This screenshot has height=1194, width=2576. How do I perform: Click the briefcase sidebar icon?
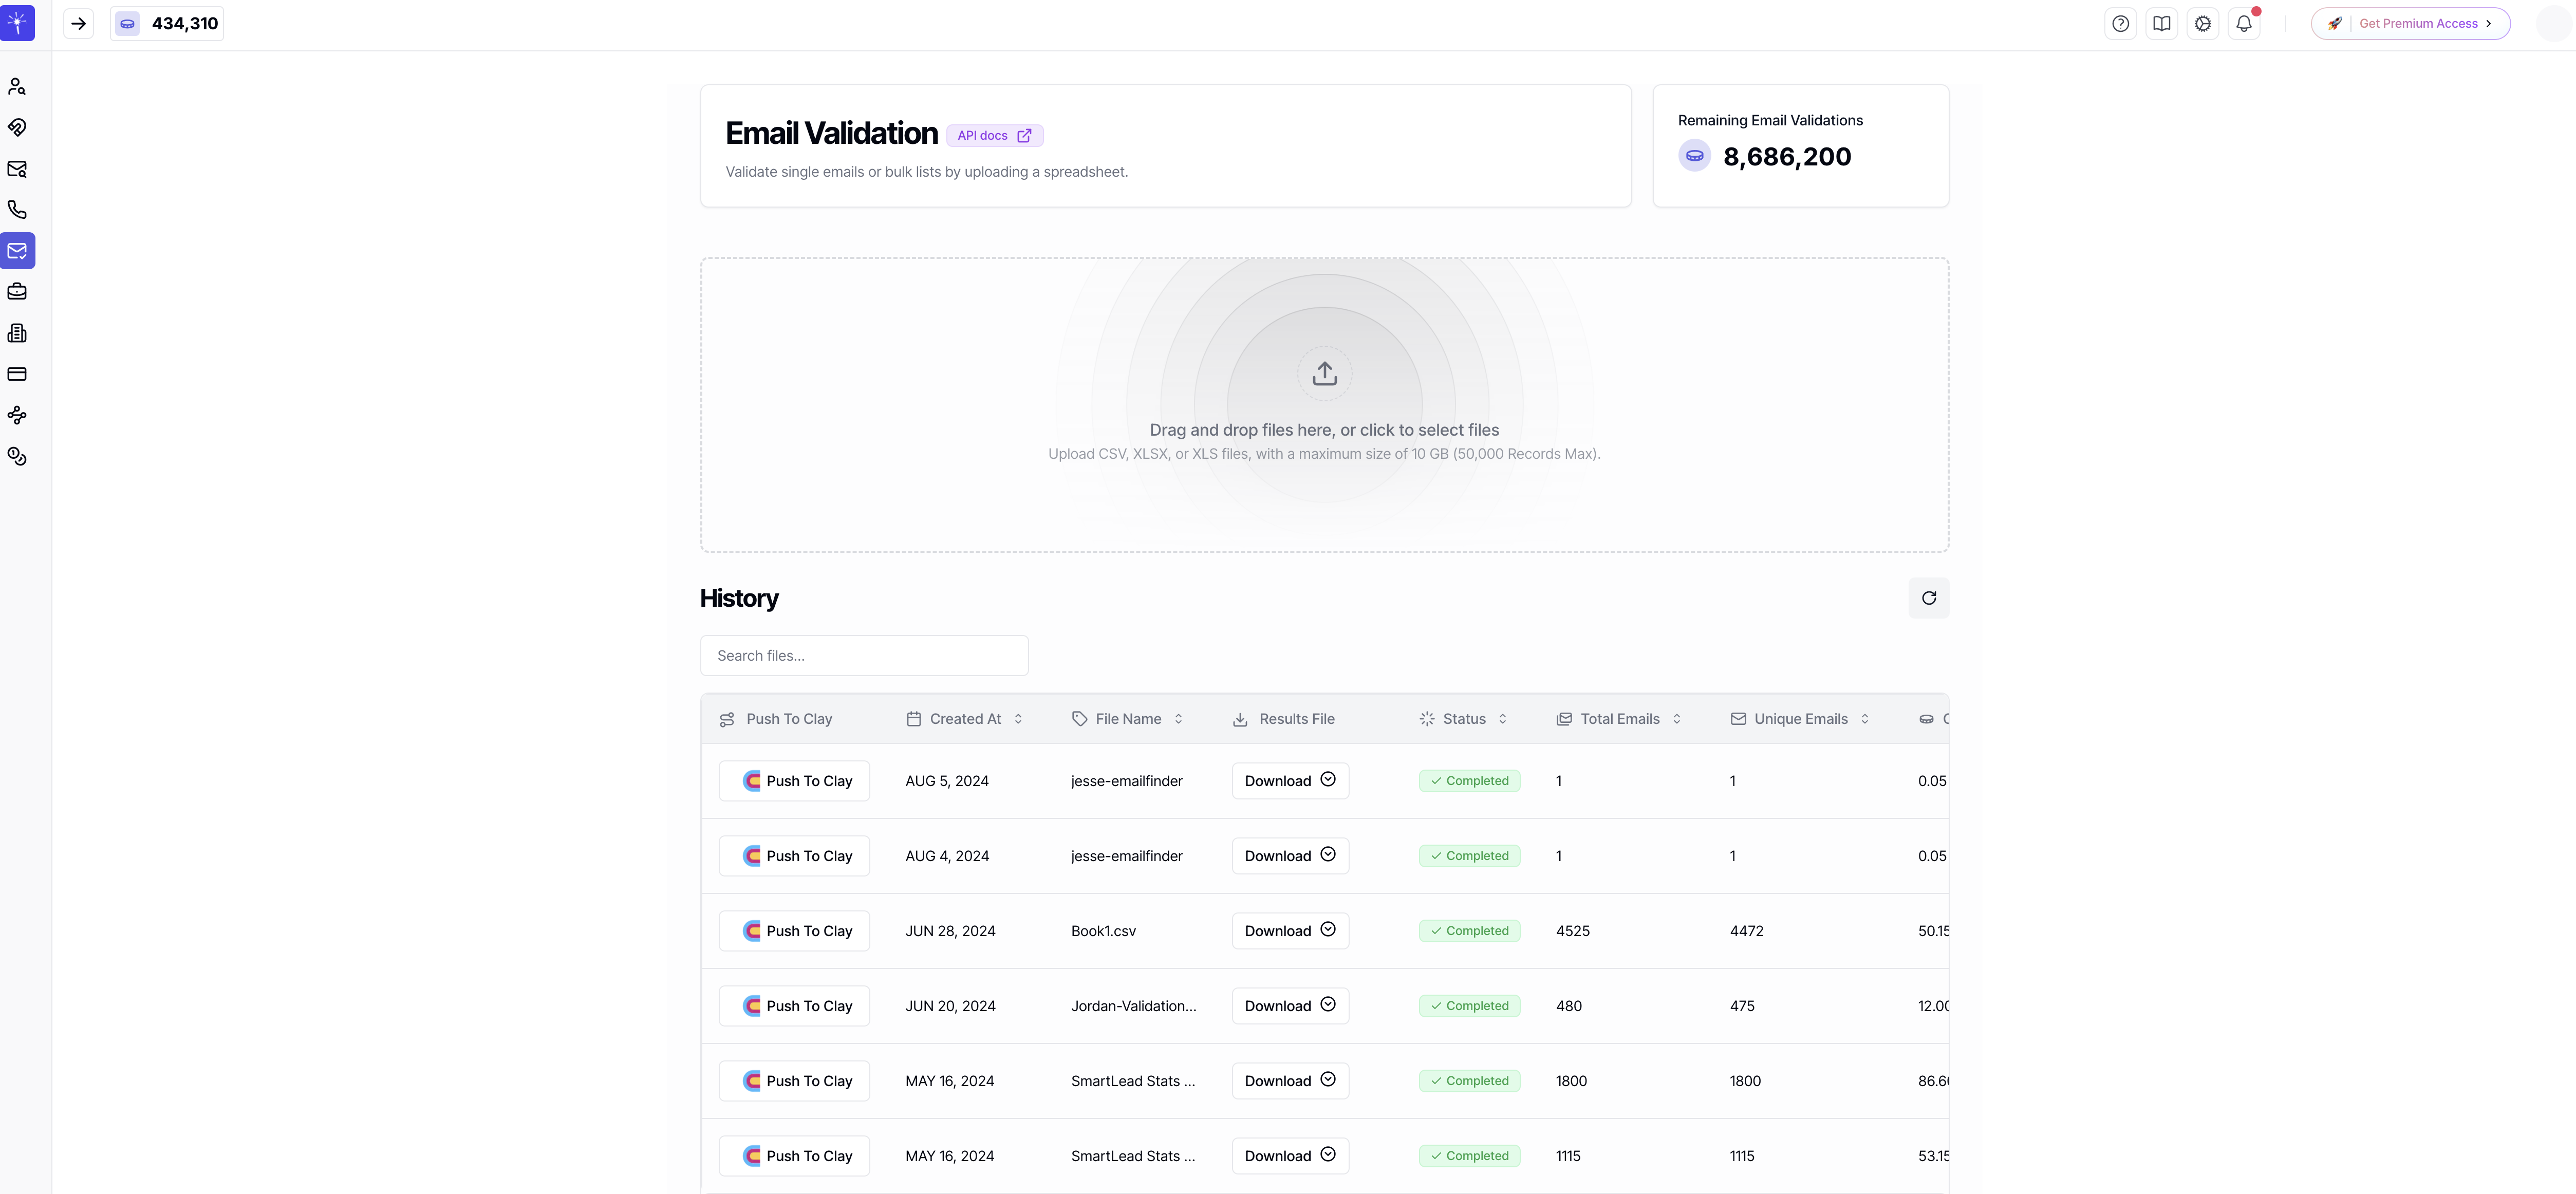17,292
